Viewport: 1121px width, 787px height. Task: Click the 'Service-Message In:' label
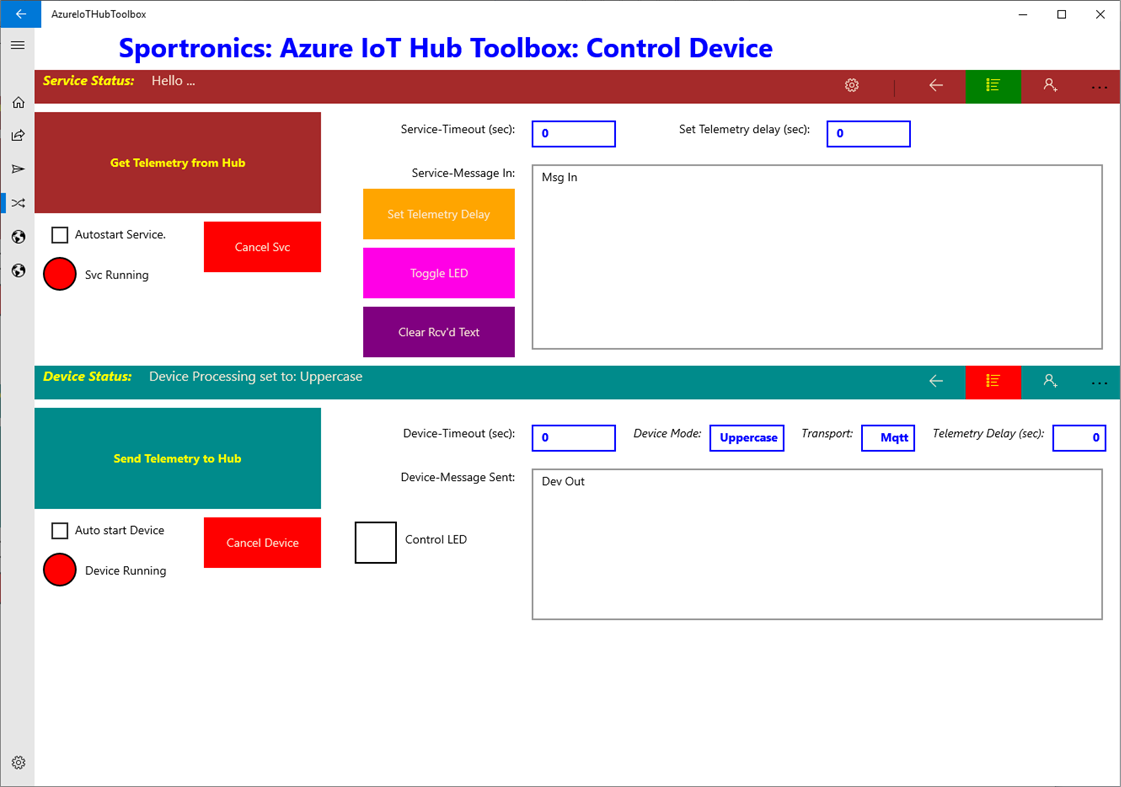(463, 173)
